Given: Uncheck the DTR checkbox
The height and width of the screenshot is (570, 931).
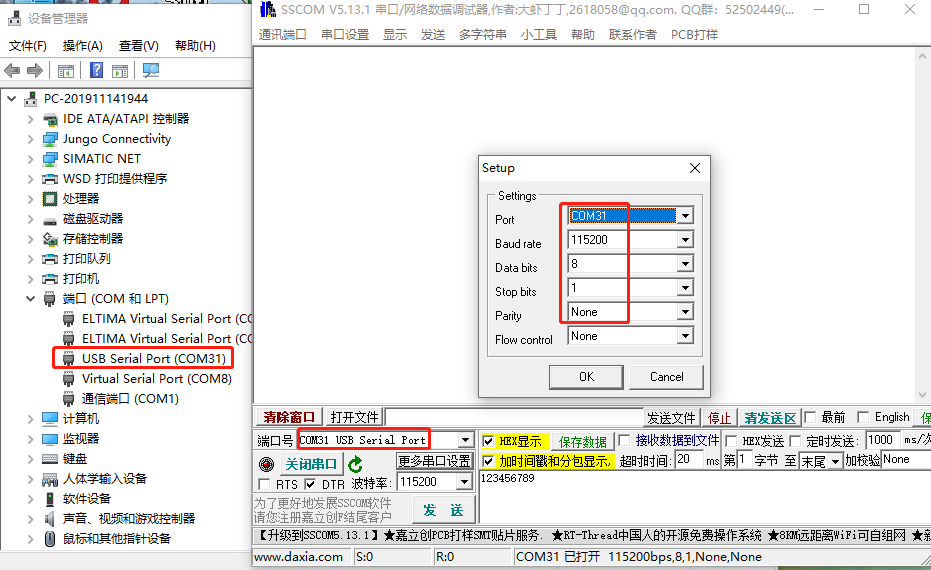Looking at the screenshot, I should (310, 485).
